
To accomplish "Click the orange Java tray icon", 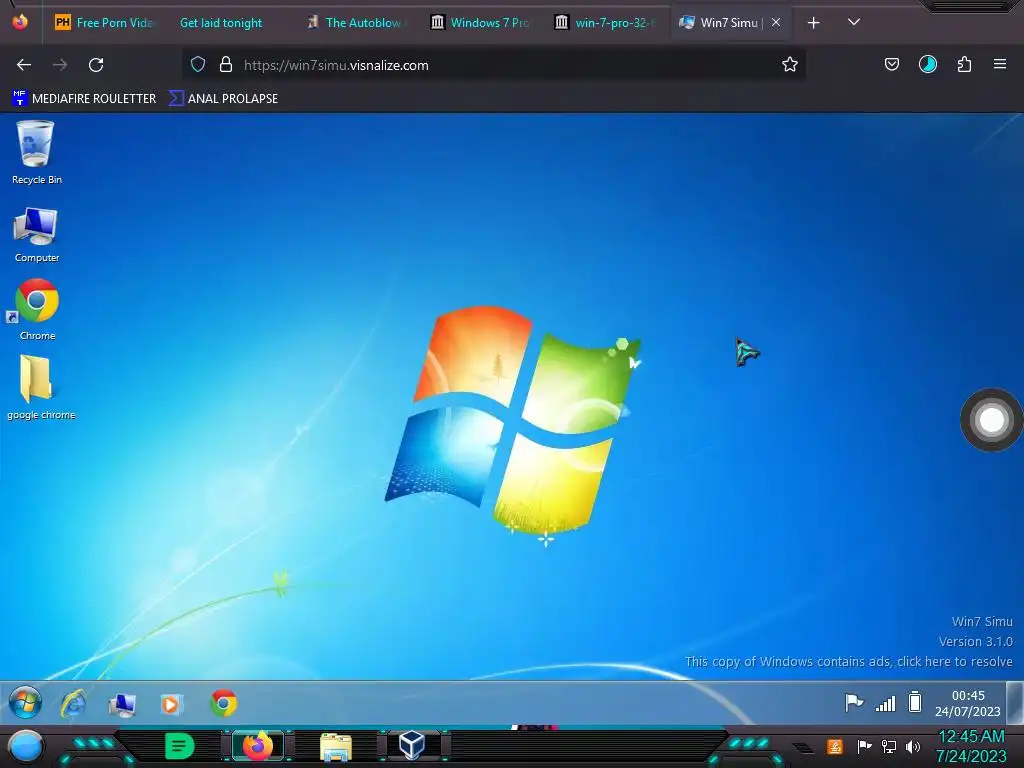I will click(835, 746).
